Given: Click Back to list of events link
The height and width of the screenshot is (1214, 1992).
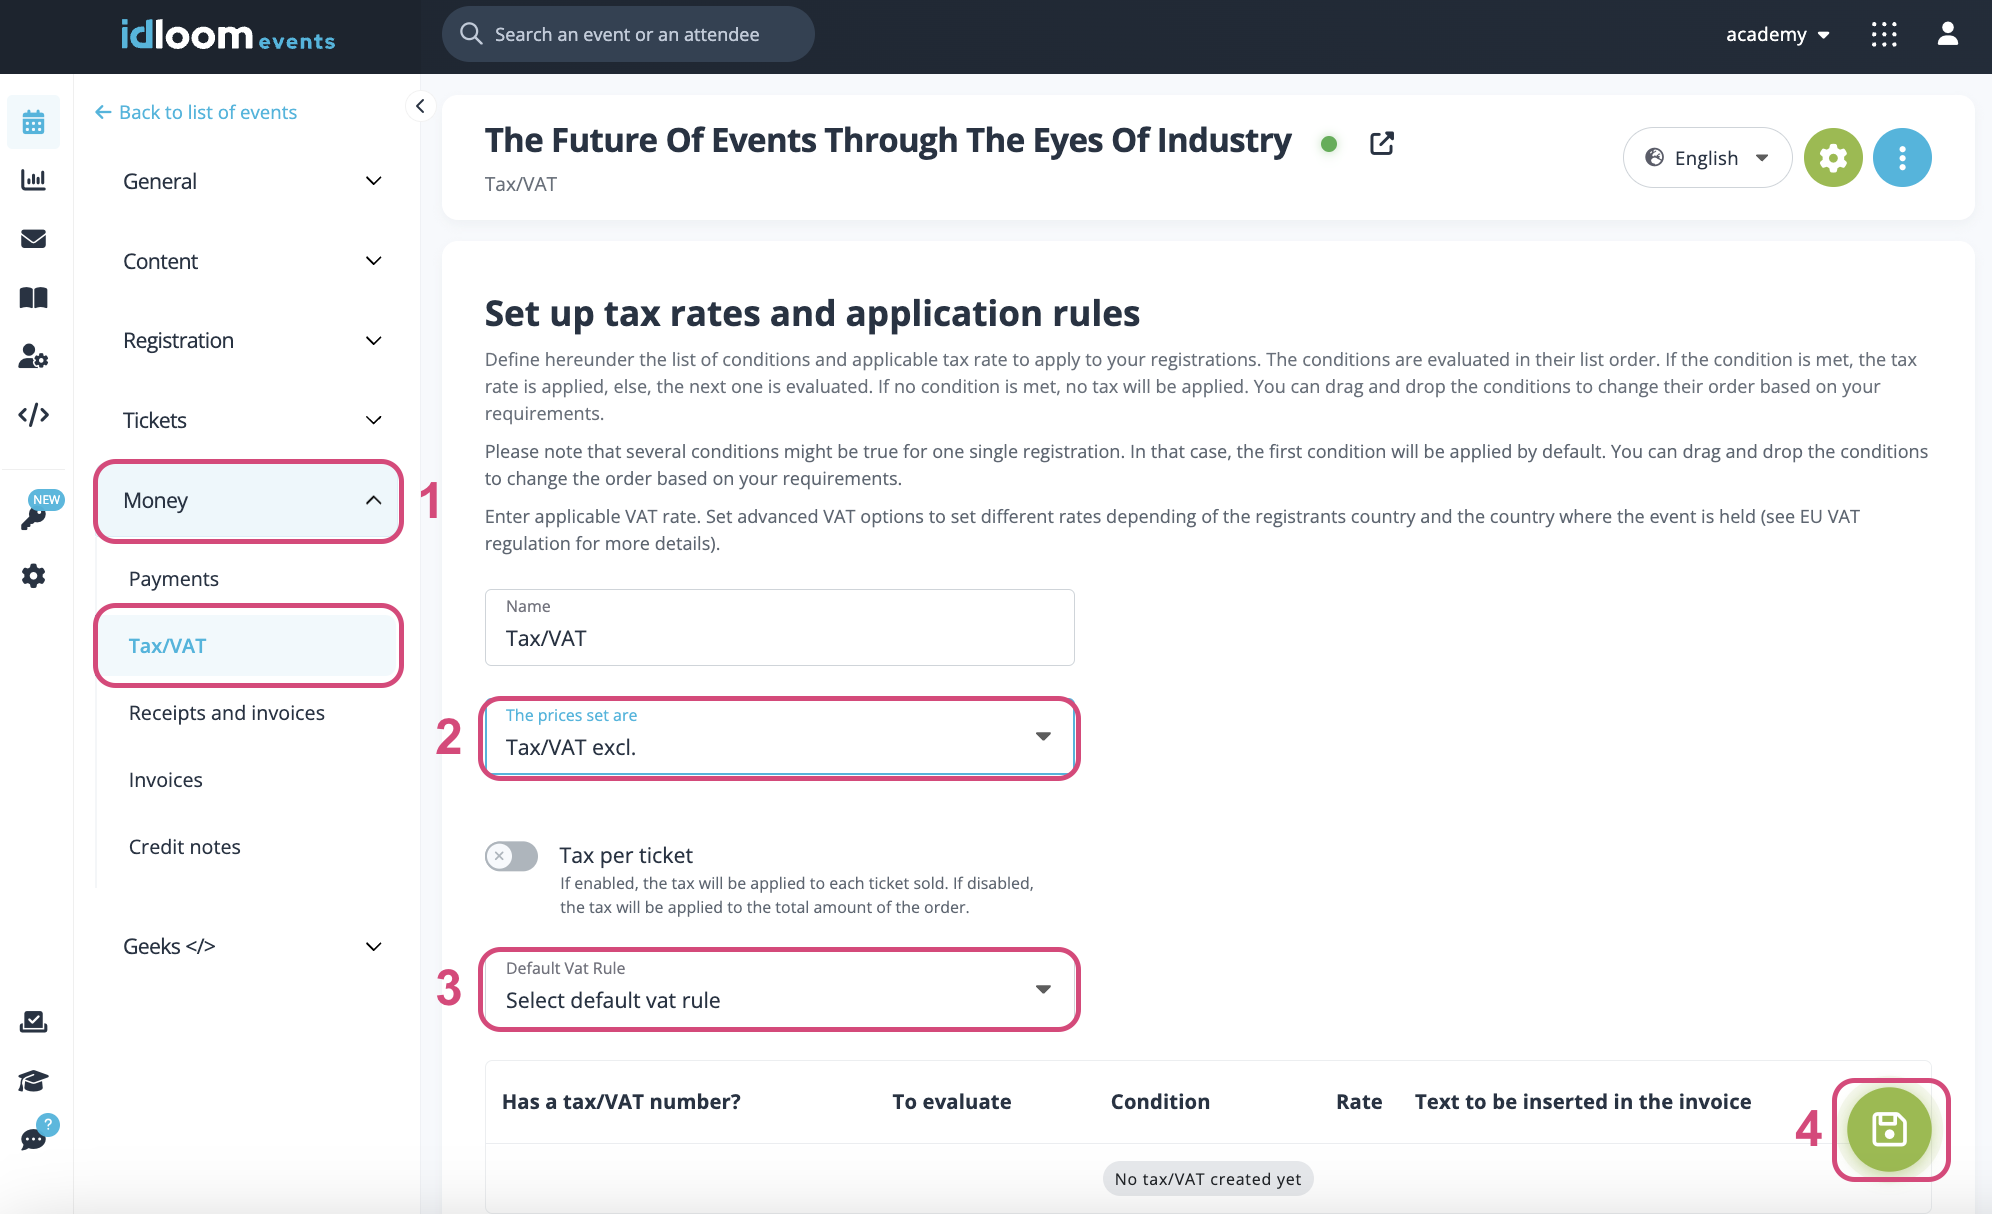Looking at the screenshot, I should pos(206,110).
